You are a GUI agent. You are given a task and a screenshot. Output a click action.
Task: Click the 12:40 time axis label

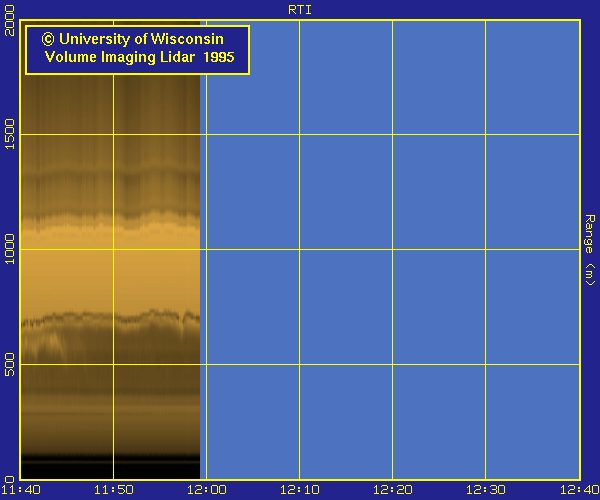(579, 490)
